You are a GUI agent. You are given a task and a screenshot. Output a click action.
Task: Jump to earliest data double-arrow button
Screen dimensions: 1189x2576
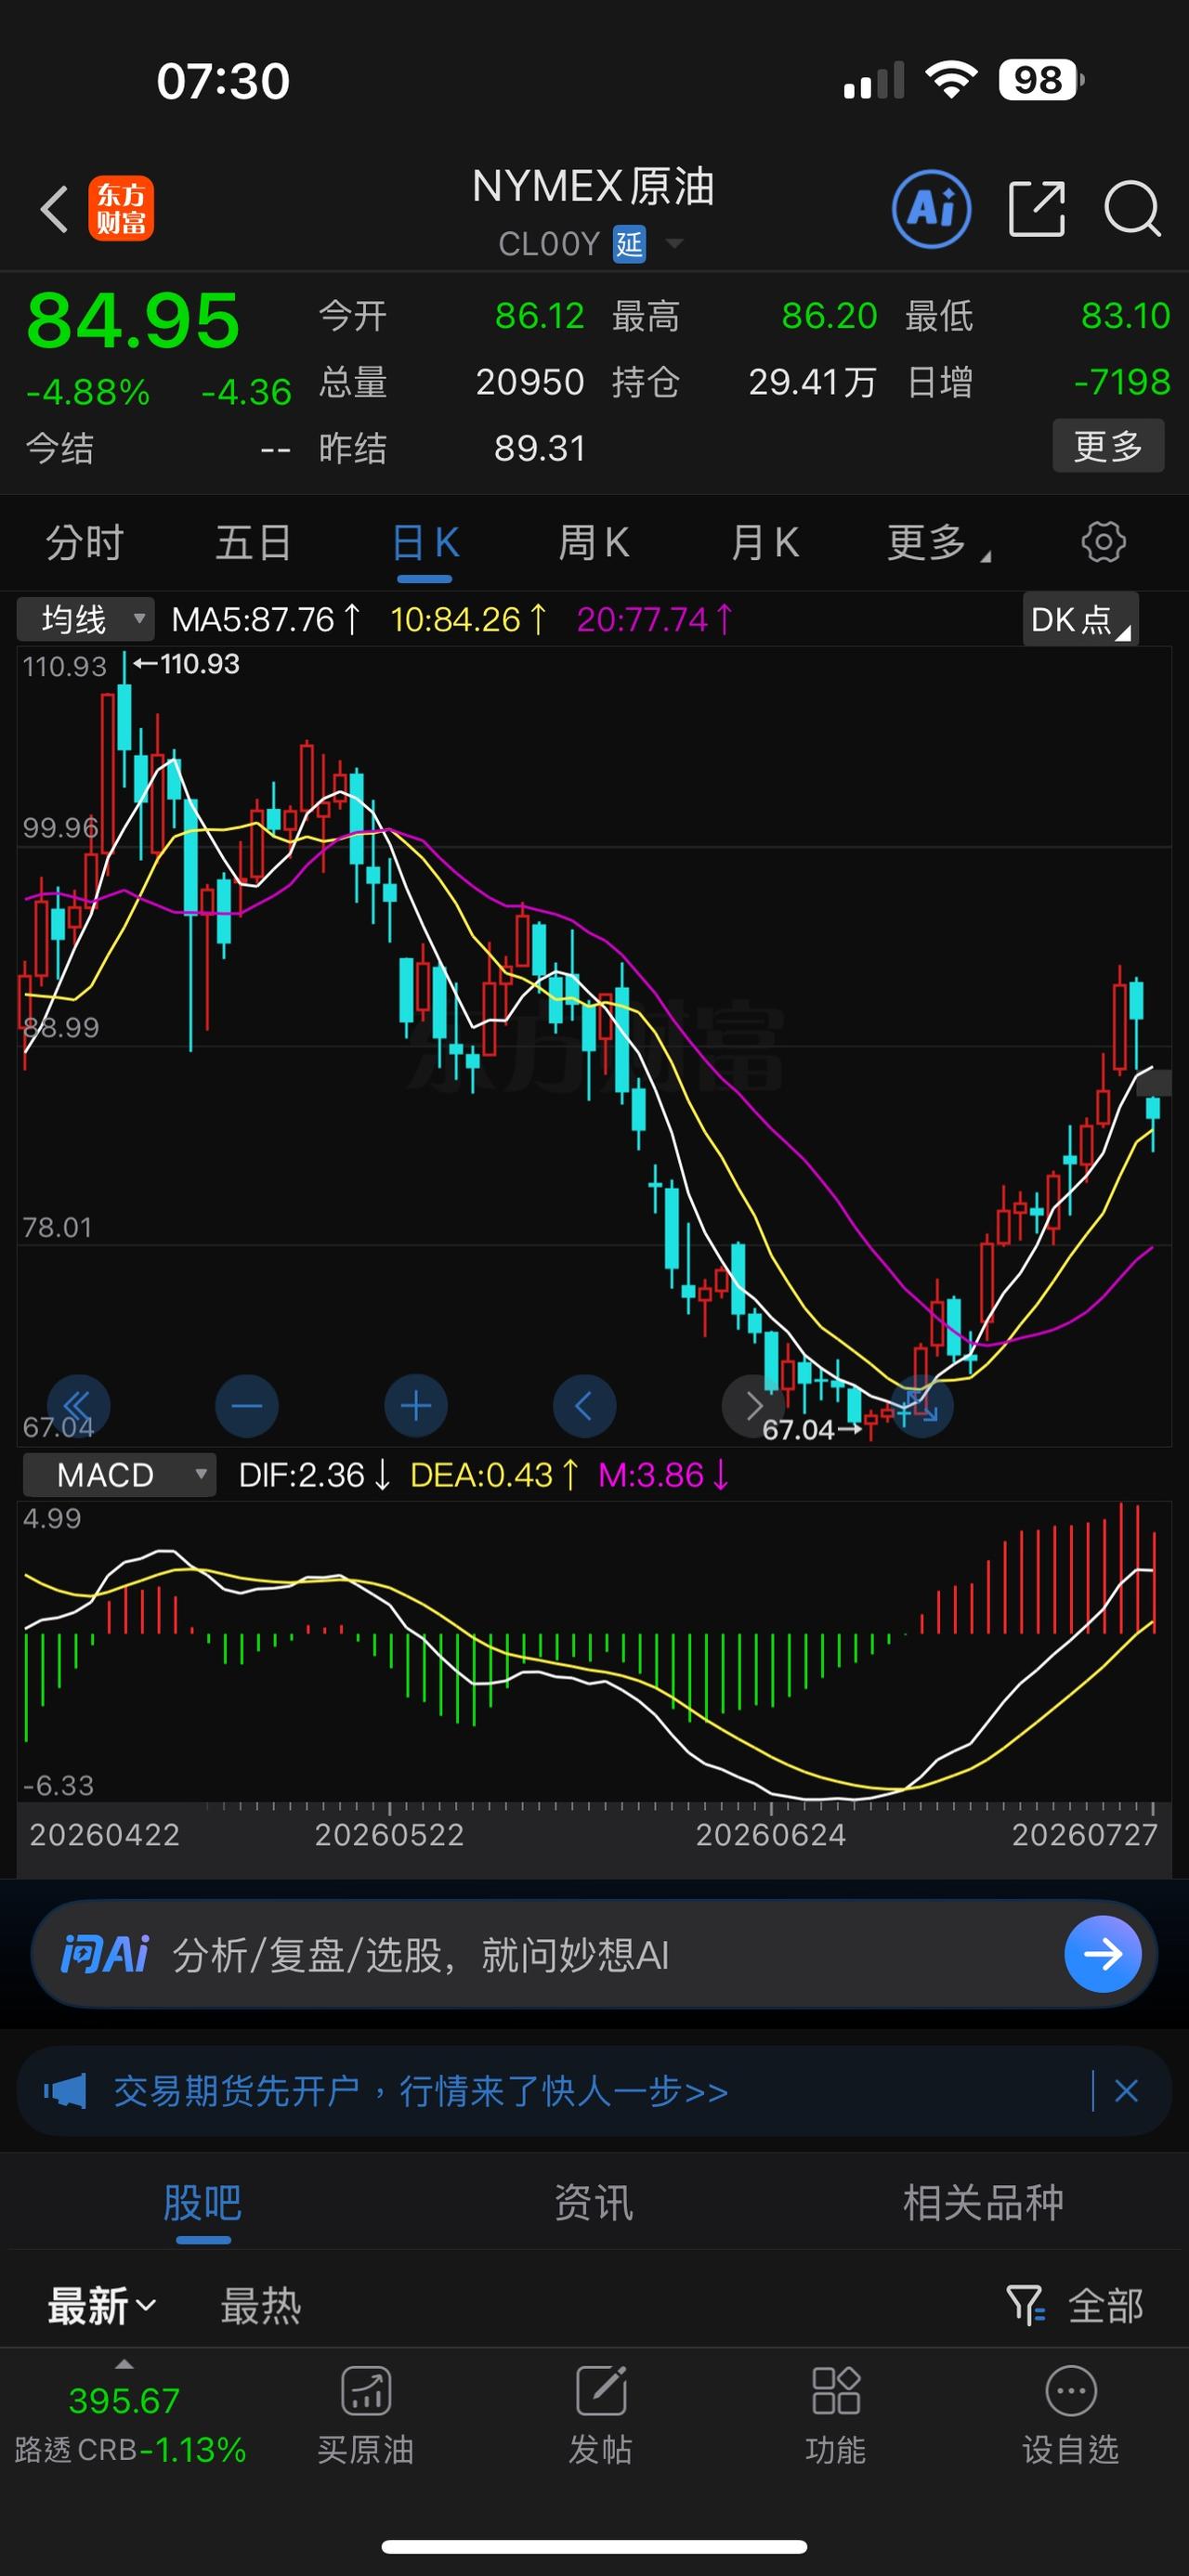point(78,1405)
